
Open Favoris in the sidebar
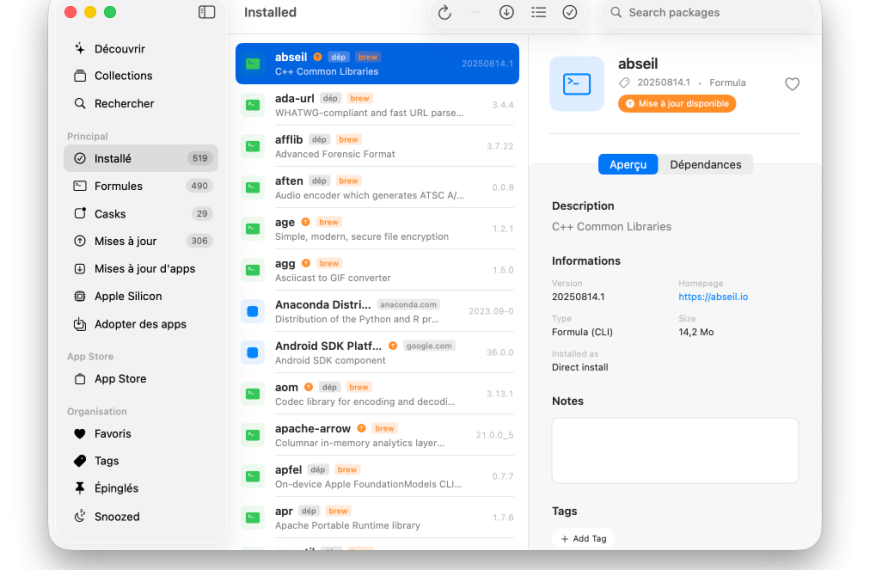141,434
